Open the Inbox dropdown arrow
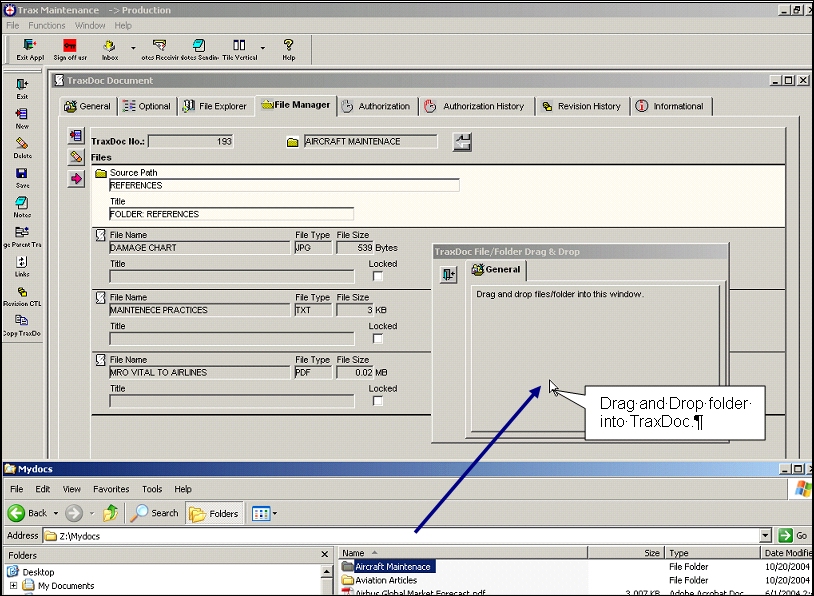Screen dimensions: 814x596 tap(133, 48)
